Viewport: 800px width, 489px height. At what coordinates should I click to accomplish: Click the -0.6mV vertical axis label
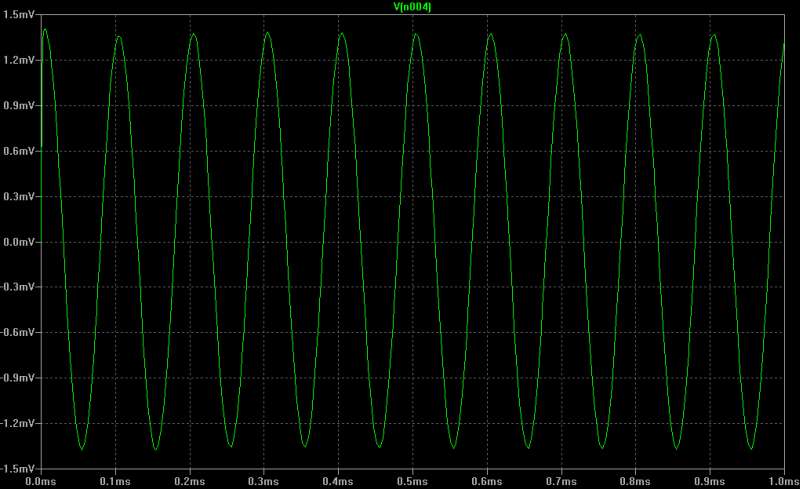[x=17, y=332]
